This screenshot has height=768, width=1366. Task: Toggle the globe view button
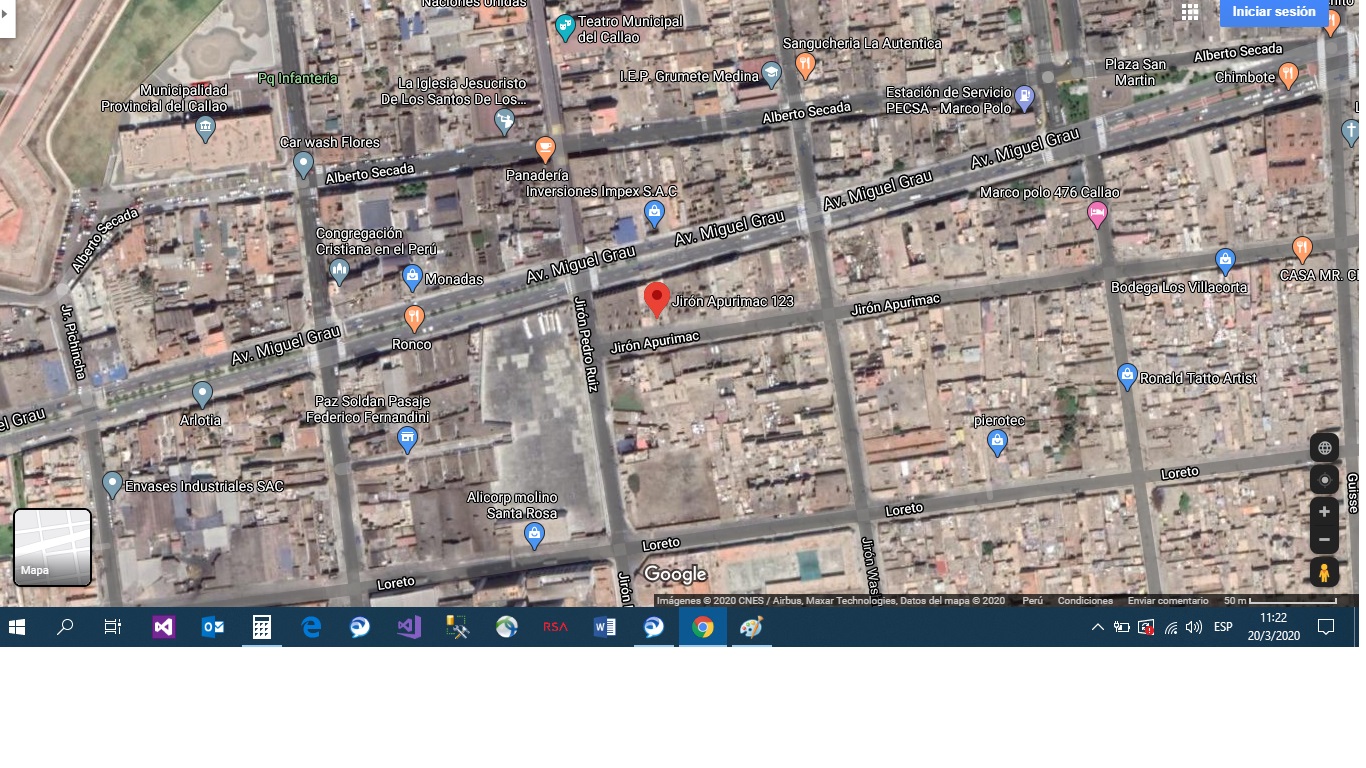pos(1324,448)
